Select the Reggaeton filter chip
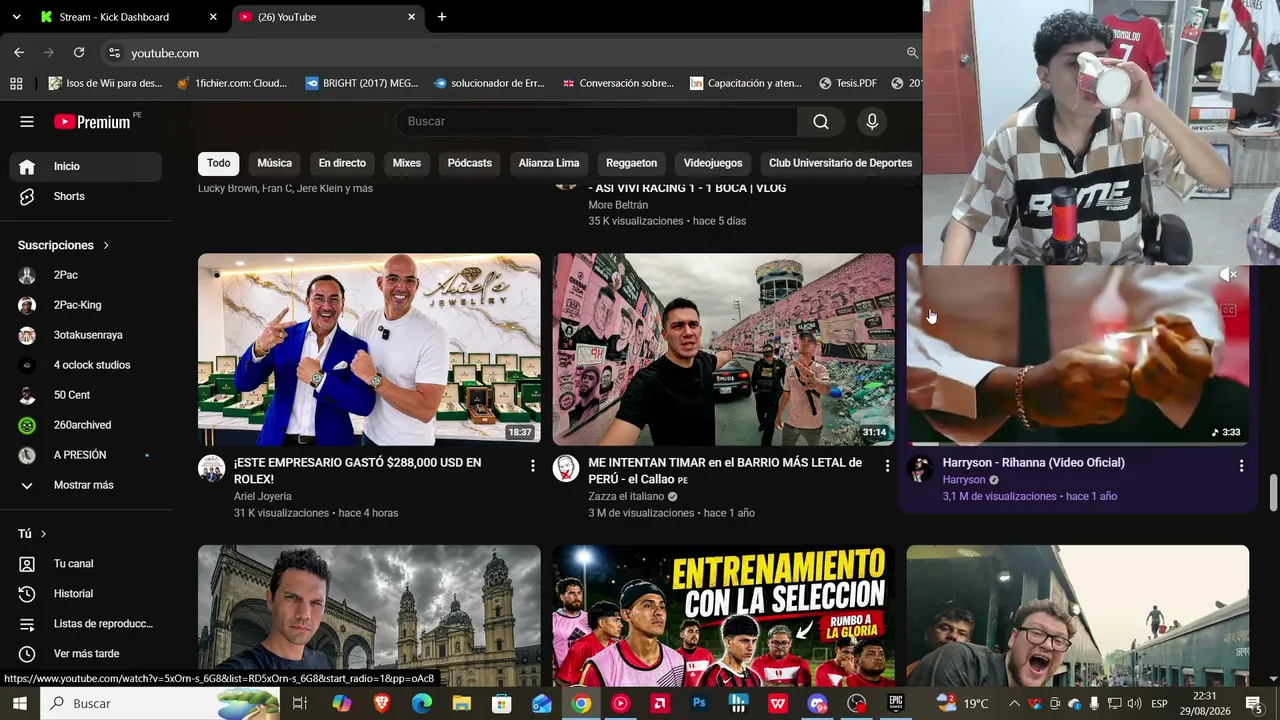This screenshot has height=720, width=1280. click(631, 163)
